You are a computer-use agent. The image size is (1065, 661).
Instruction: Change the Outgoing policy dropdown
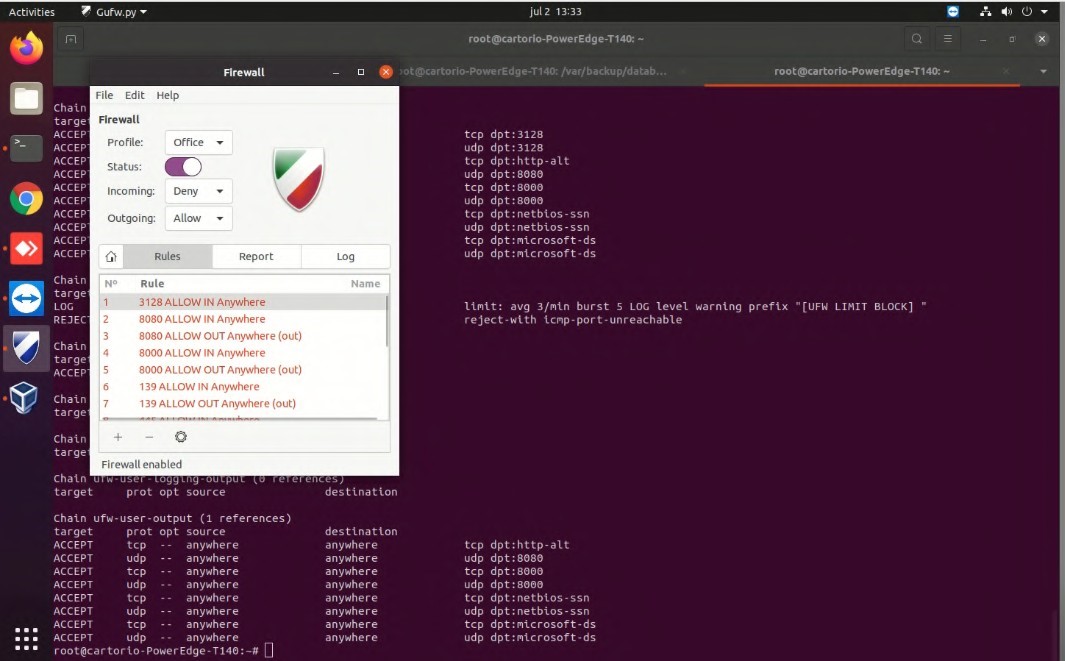198,218
